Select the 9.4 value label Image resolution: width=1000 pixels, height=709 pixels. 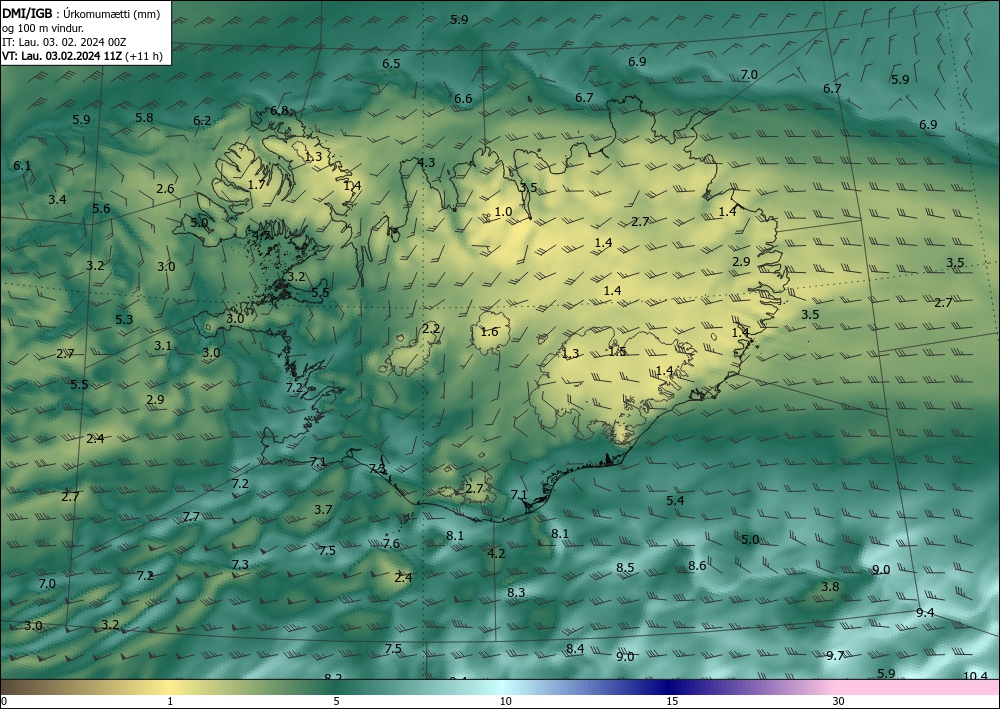click(x=925, y=613)
